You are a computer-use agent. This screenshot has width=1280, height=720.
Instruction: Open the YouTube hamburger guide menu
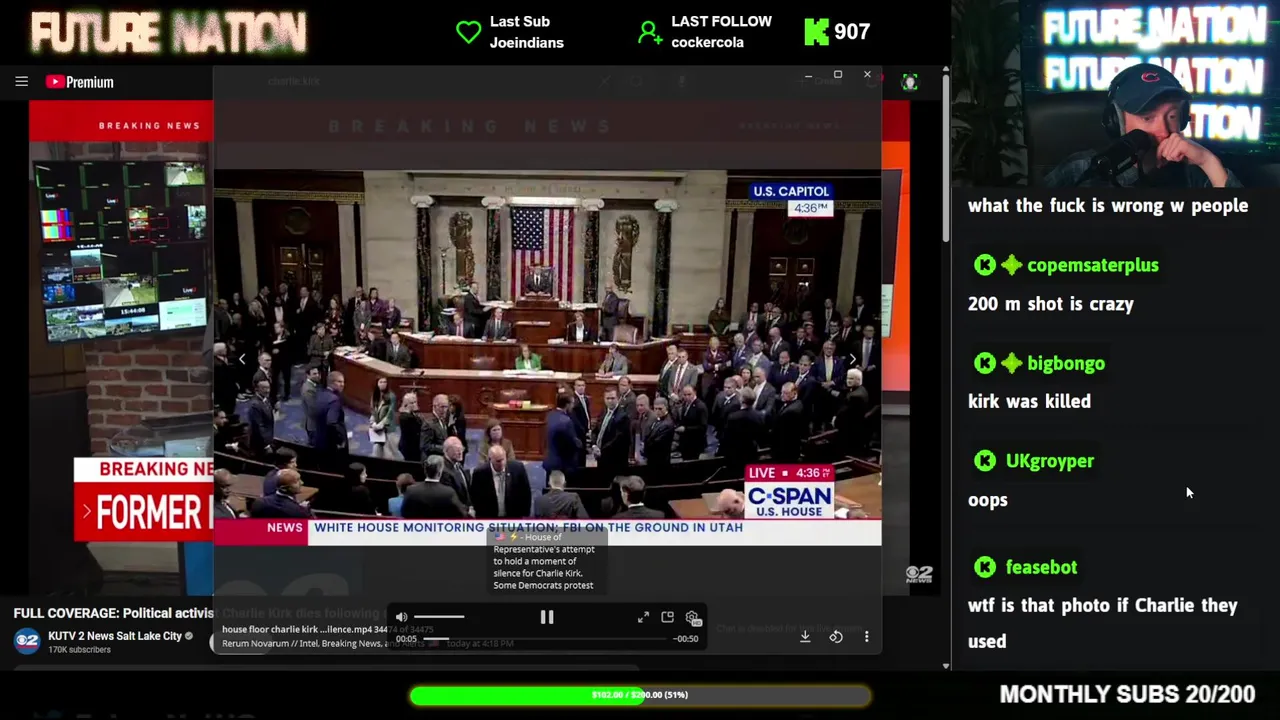[21, 82]
